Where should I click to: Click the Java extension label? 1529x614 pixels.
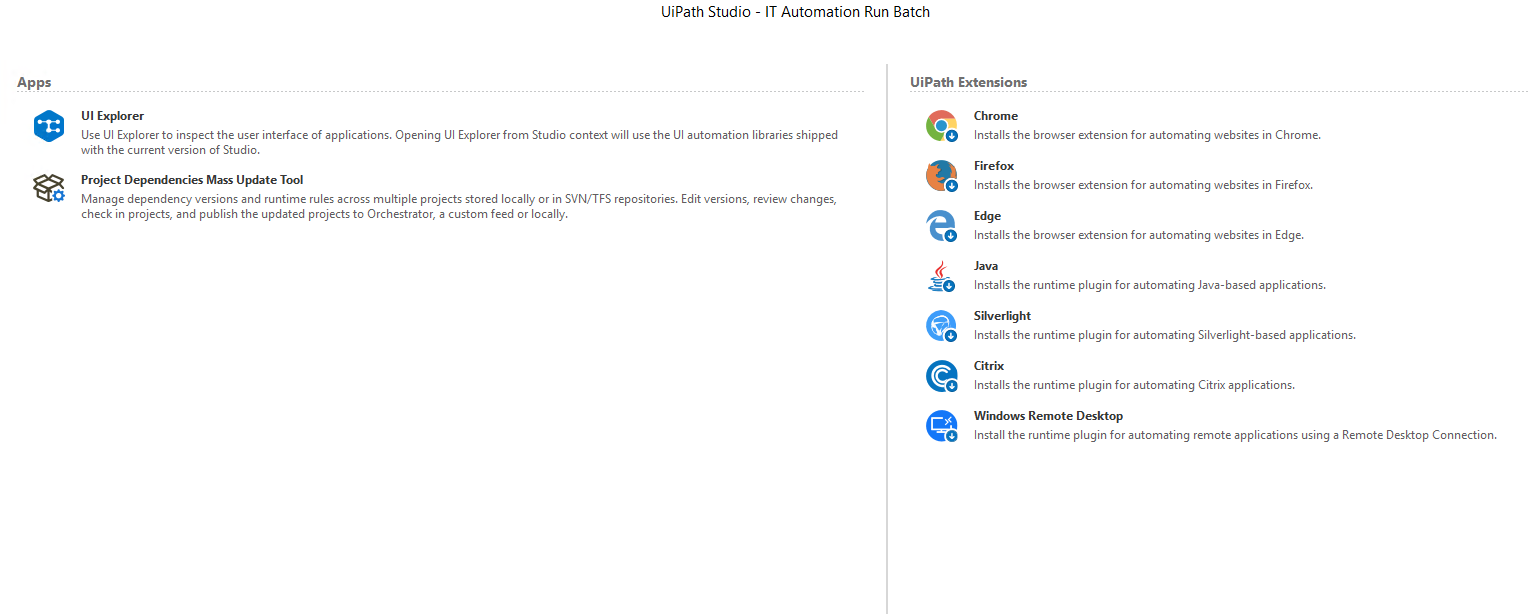[985, 265]
